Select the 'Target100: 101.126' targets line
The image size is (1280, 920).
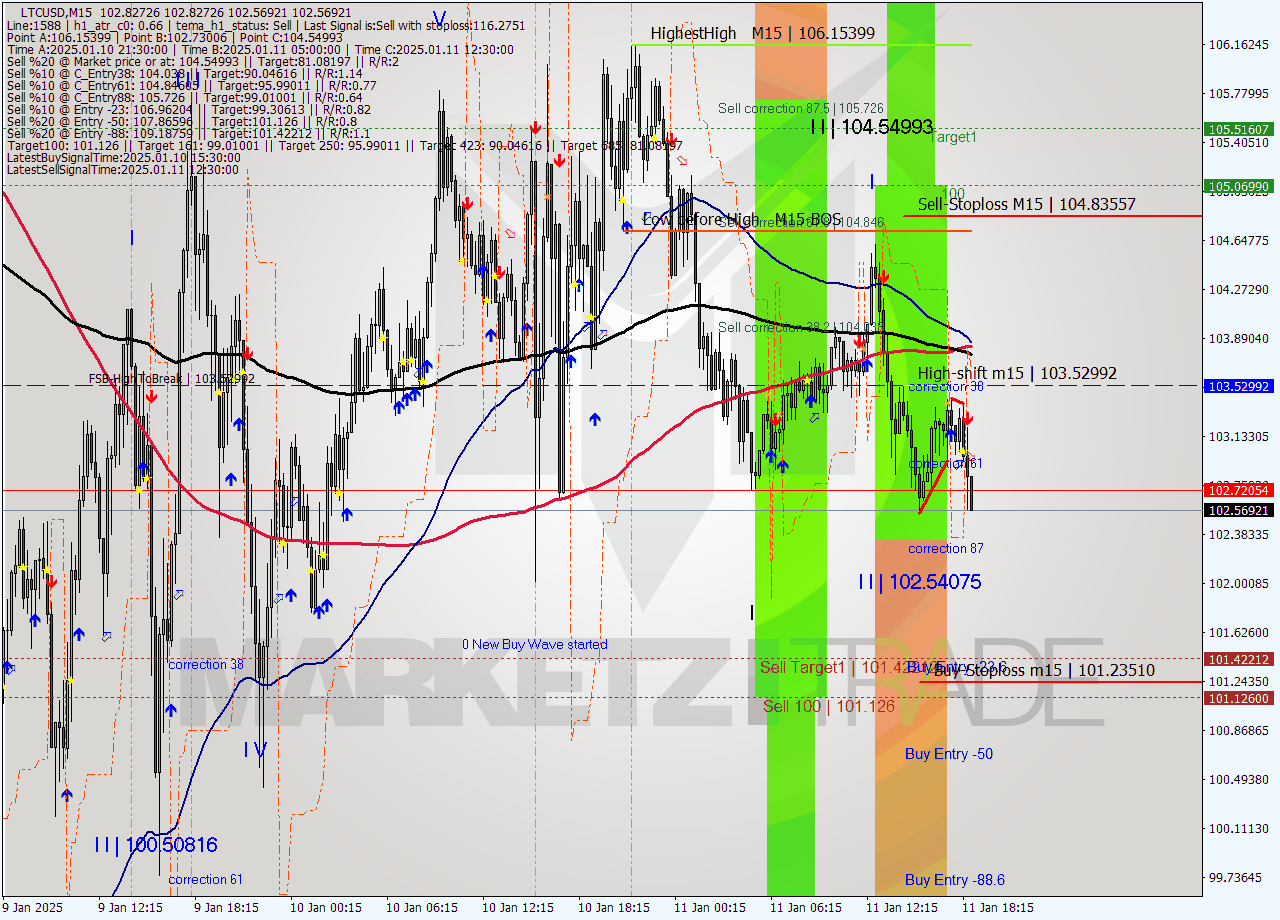pos(345,145)
